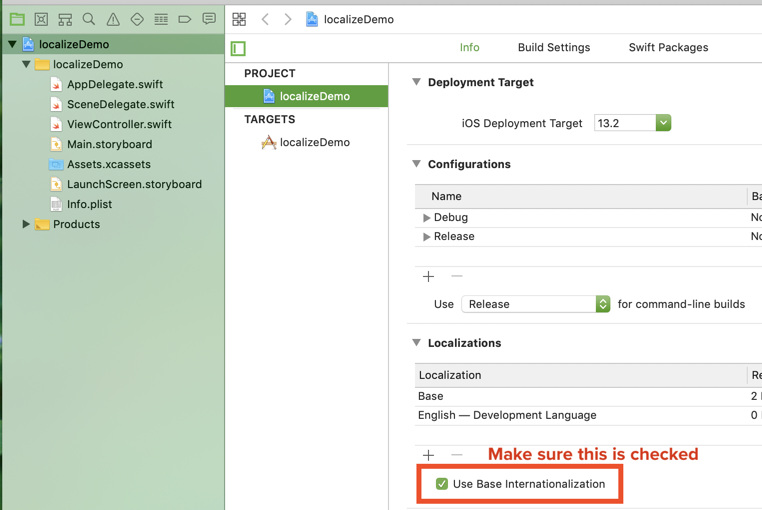Add a configuration with the plus button
Screen dimensions: 762x510
point(428,277)
